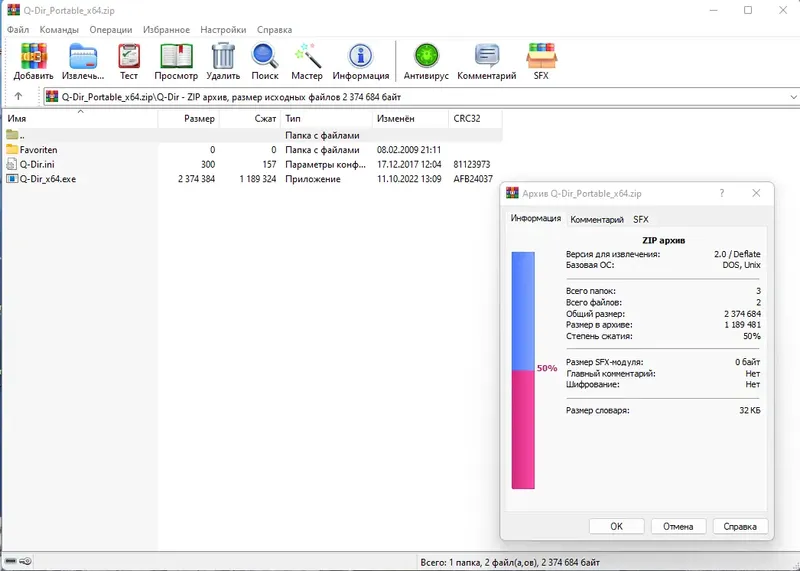The height and width of the screenshot is (571, 800).
Task: Click the WinRAR icon in Архив dialog title
Action: (x=512, y=193)
